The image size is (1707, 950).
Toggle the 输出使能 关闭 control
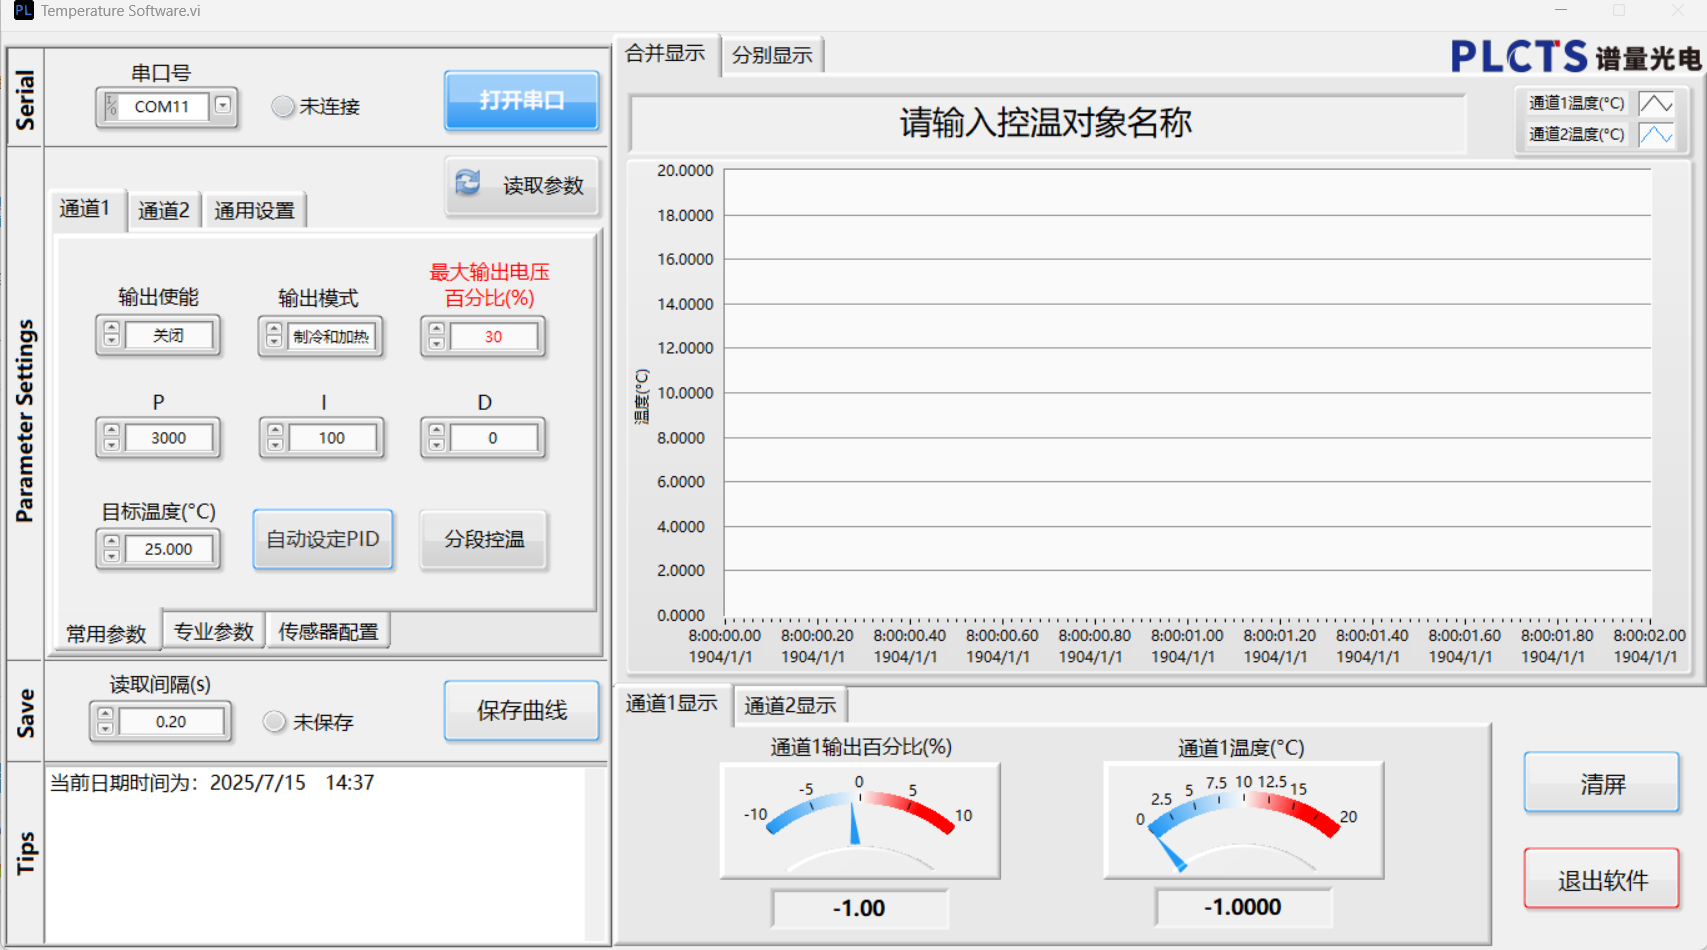[x=168, y=336]
